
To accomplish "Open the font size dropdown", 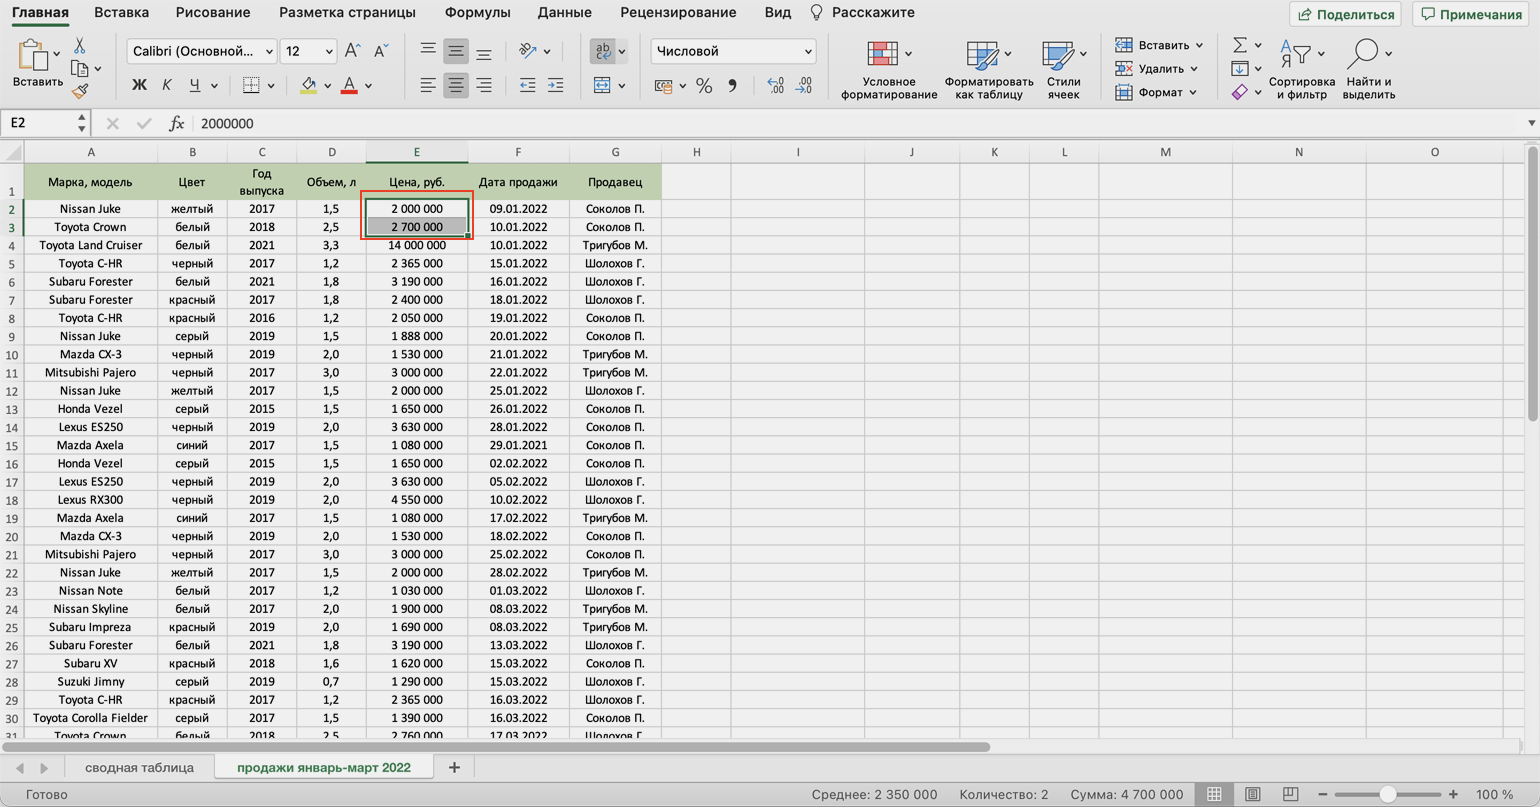I will click(308, 51).
